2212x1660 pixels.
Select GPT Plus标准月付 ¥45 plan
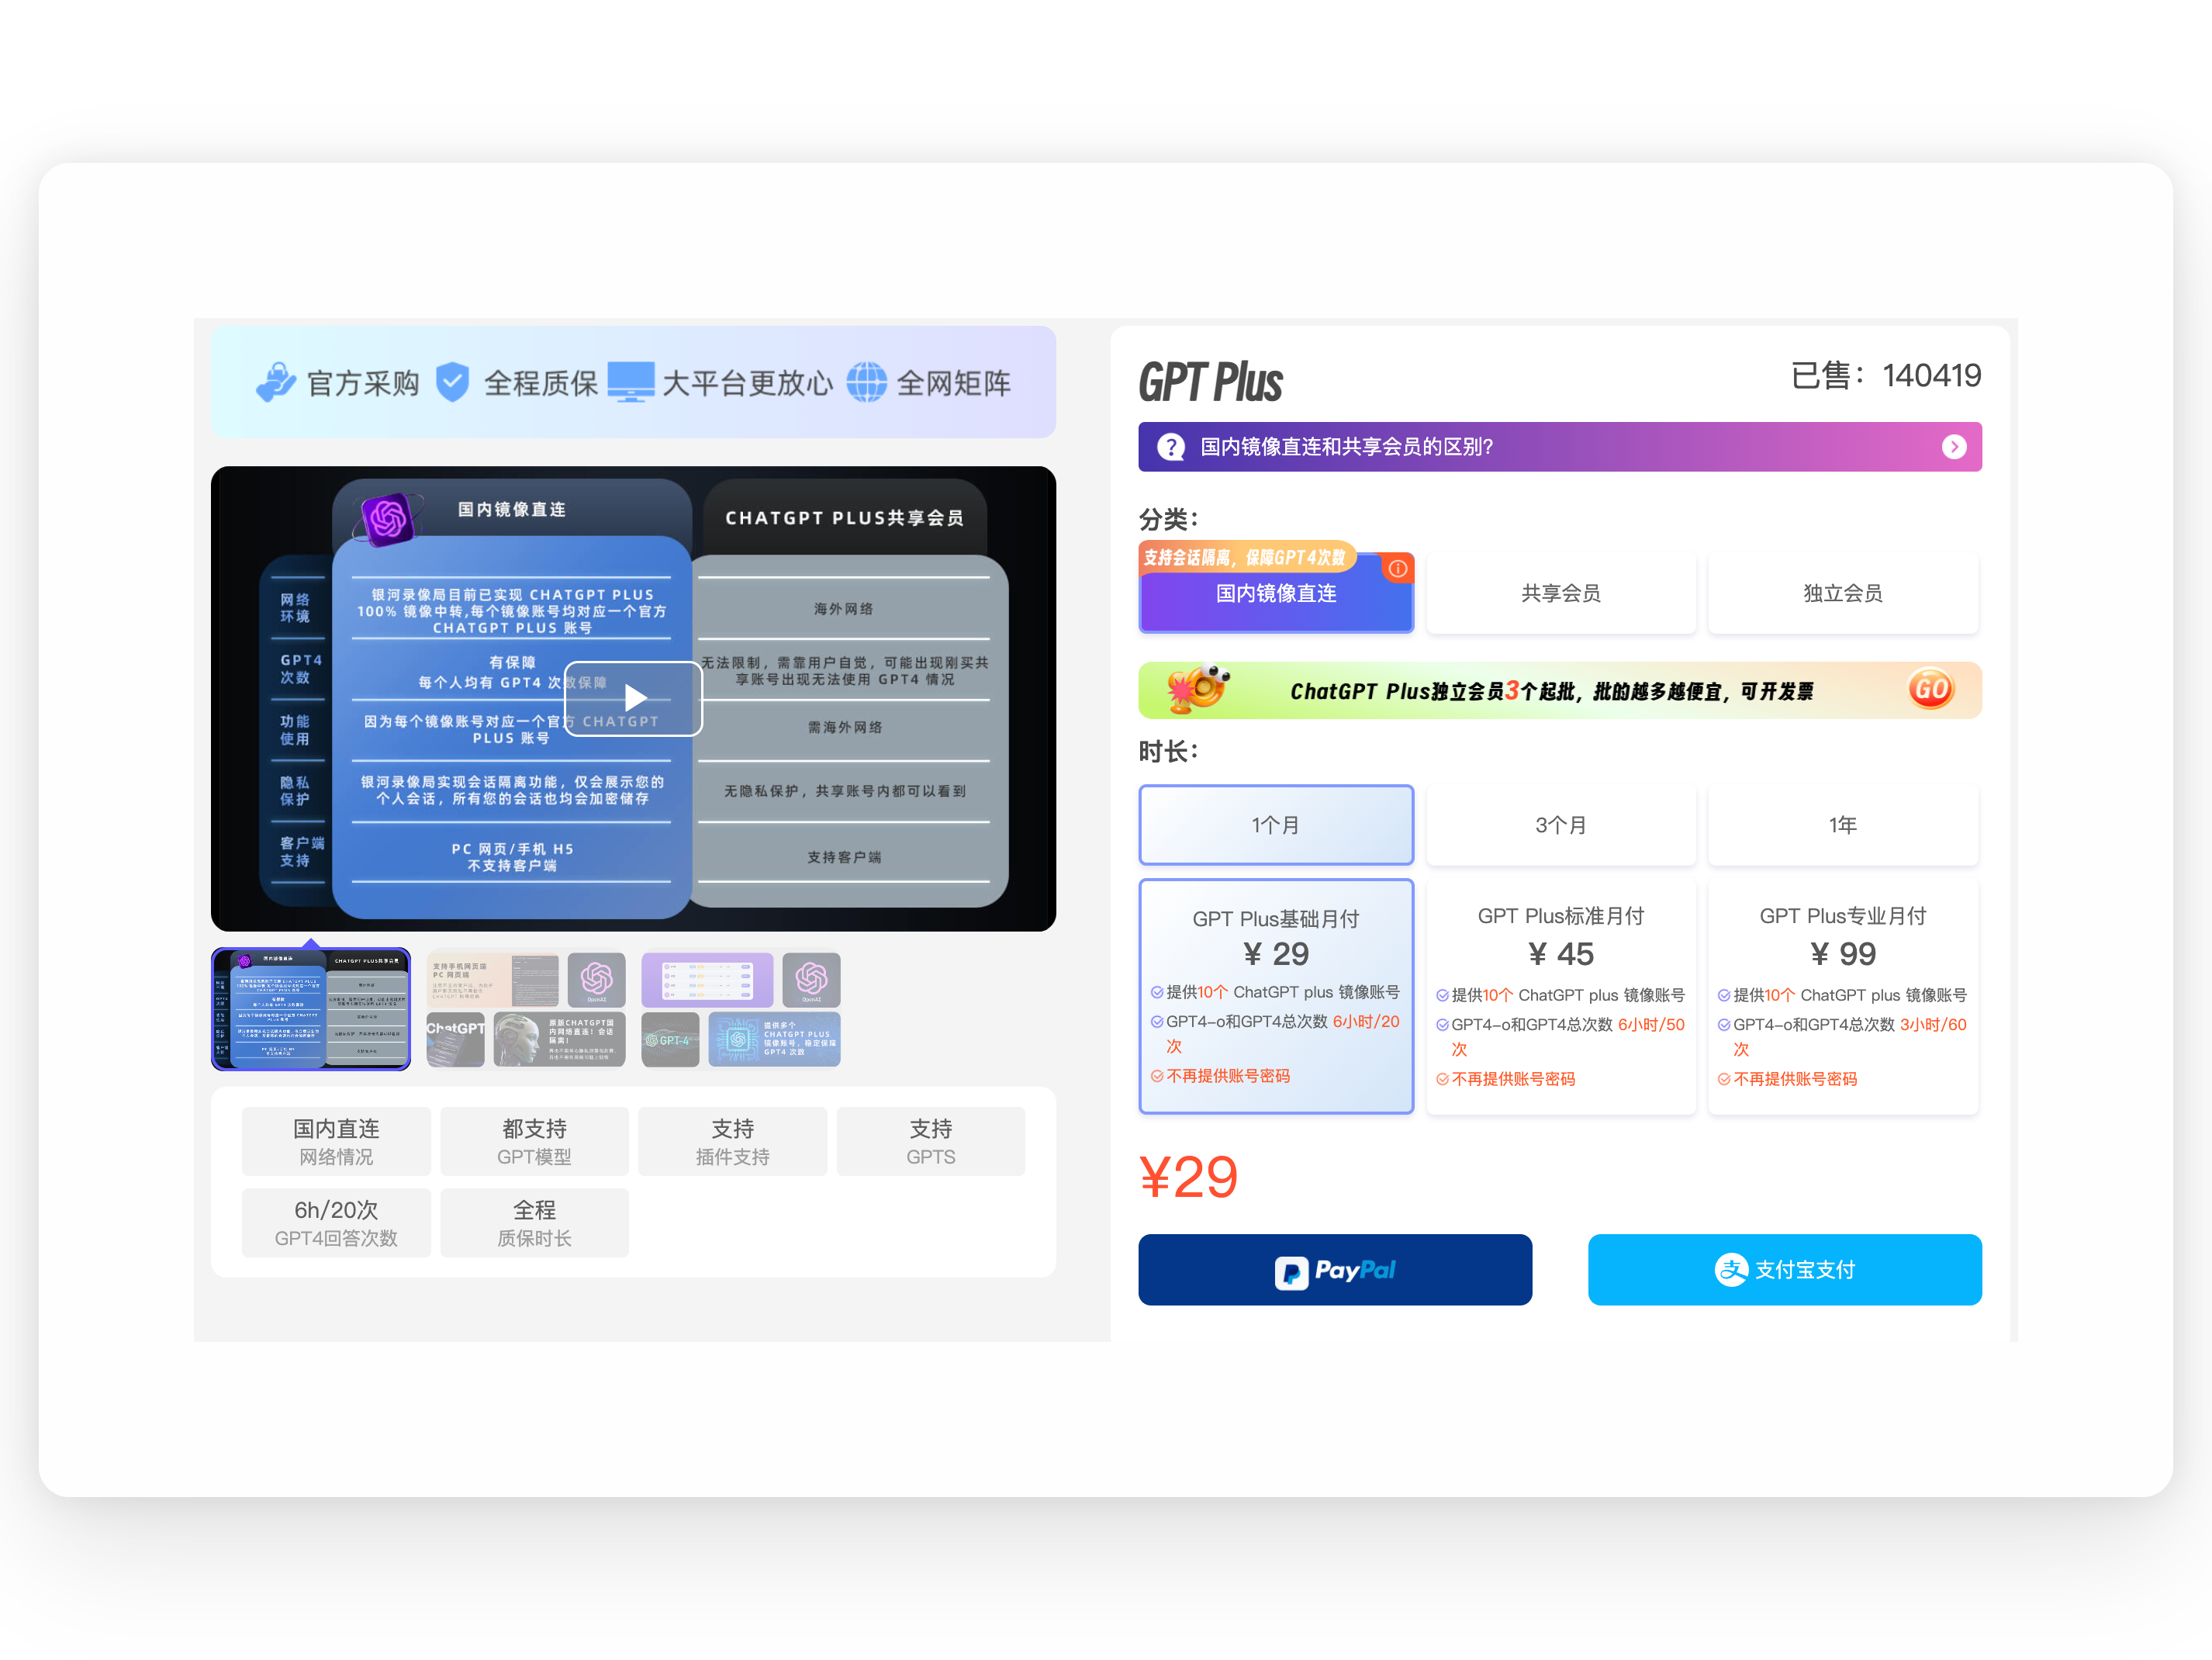click(1560, 996)
